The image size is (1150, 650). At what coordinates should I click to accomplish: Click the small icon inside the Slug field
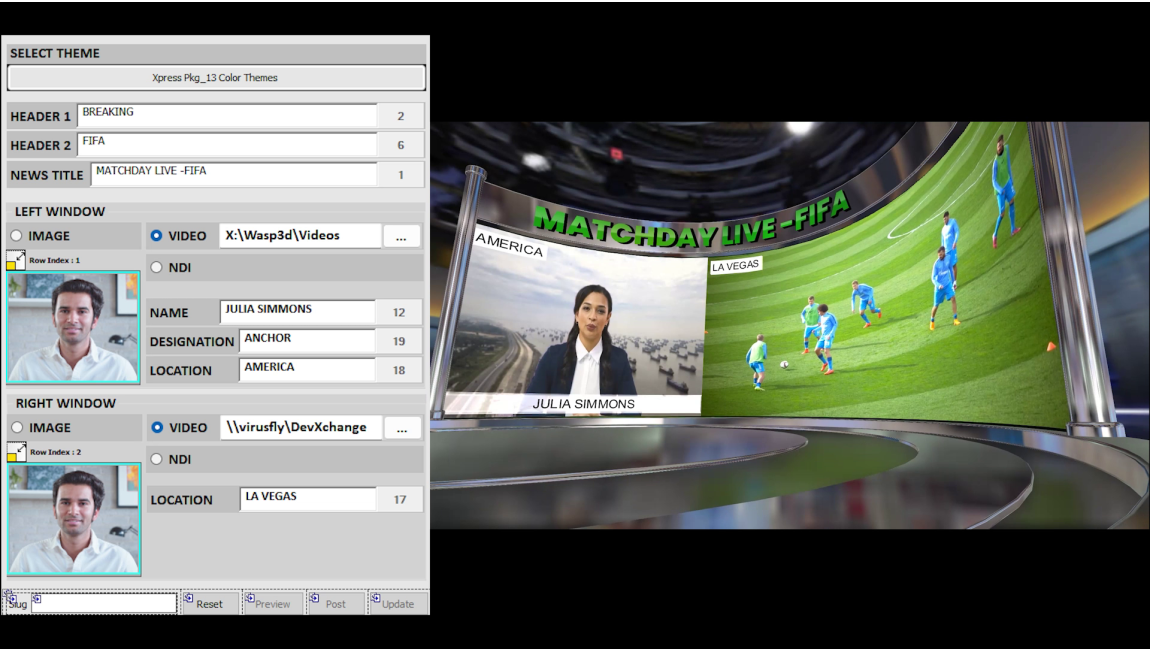pyautogui.click(x=37, y=599)
